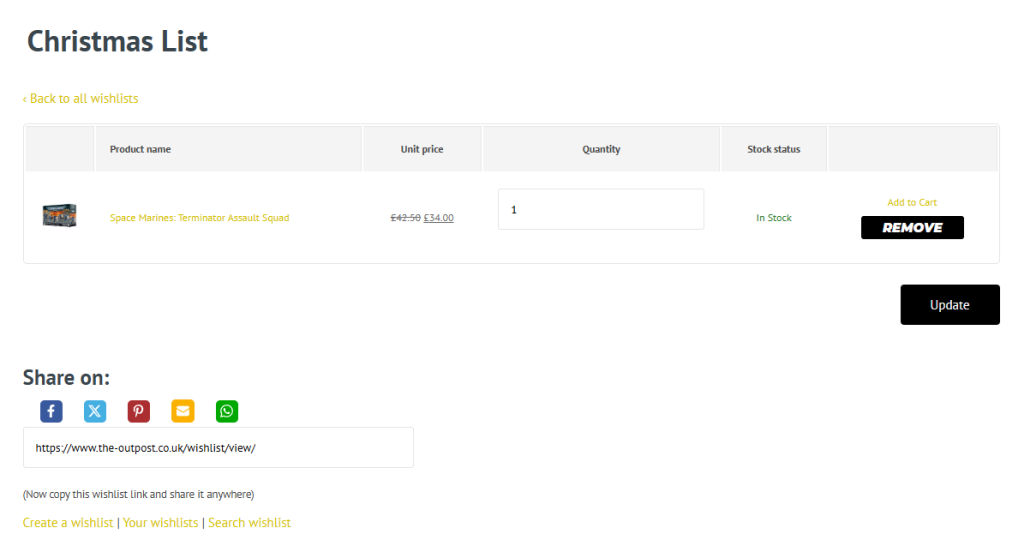The height and width of the screenshot is (546, 1024).
Task: Go to Your wishlists
Action: pos(160,523)
